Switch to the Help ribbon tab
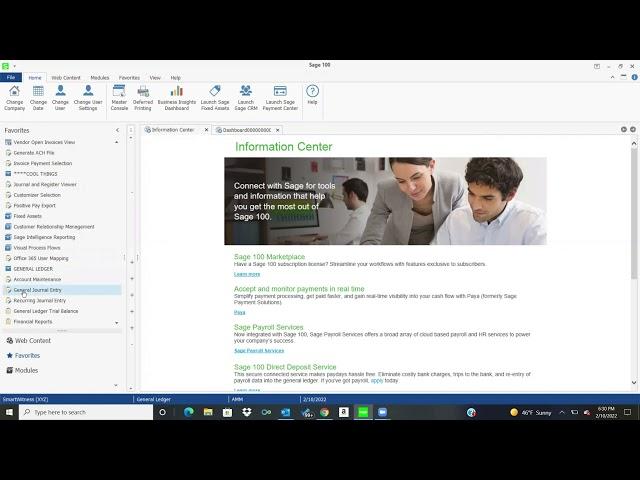This screenshot has width=640, height=480. click(x=176, y=78)
